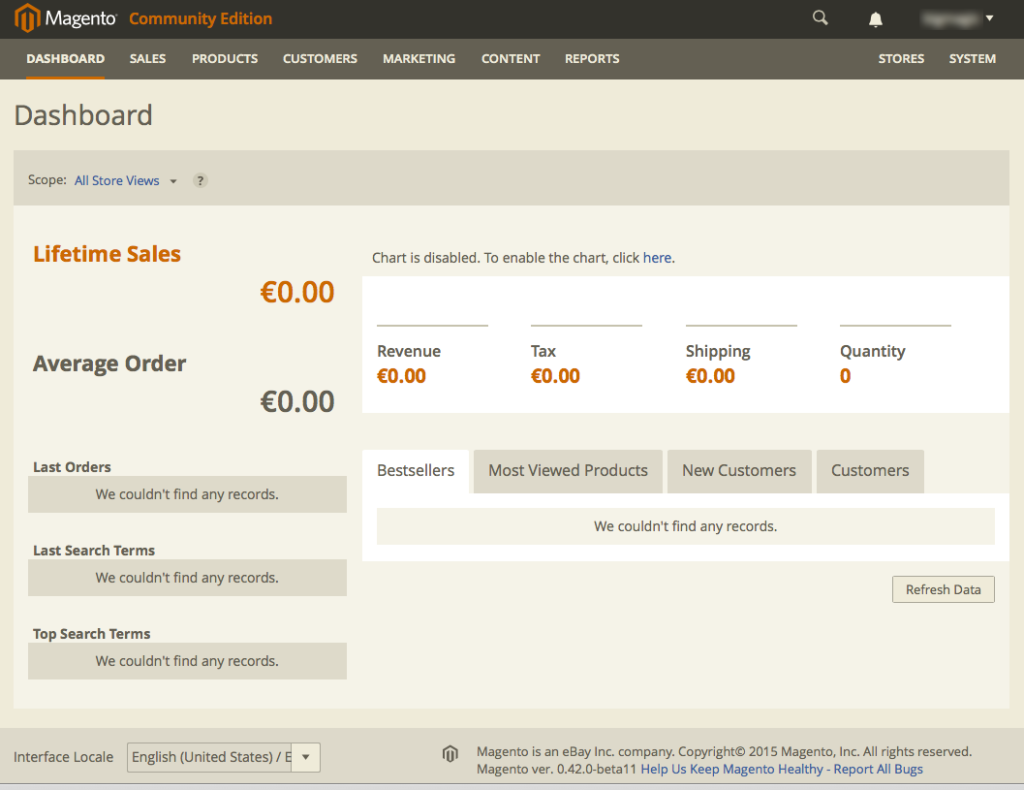This screenshot has height=790, width=1024.
Task: Click the Average Order heading
Action: 110,364
